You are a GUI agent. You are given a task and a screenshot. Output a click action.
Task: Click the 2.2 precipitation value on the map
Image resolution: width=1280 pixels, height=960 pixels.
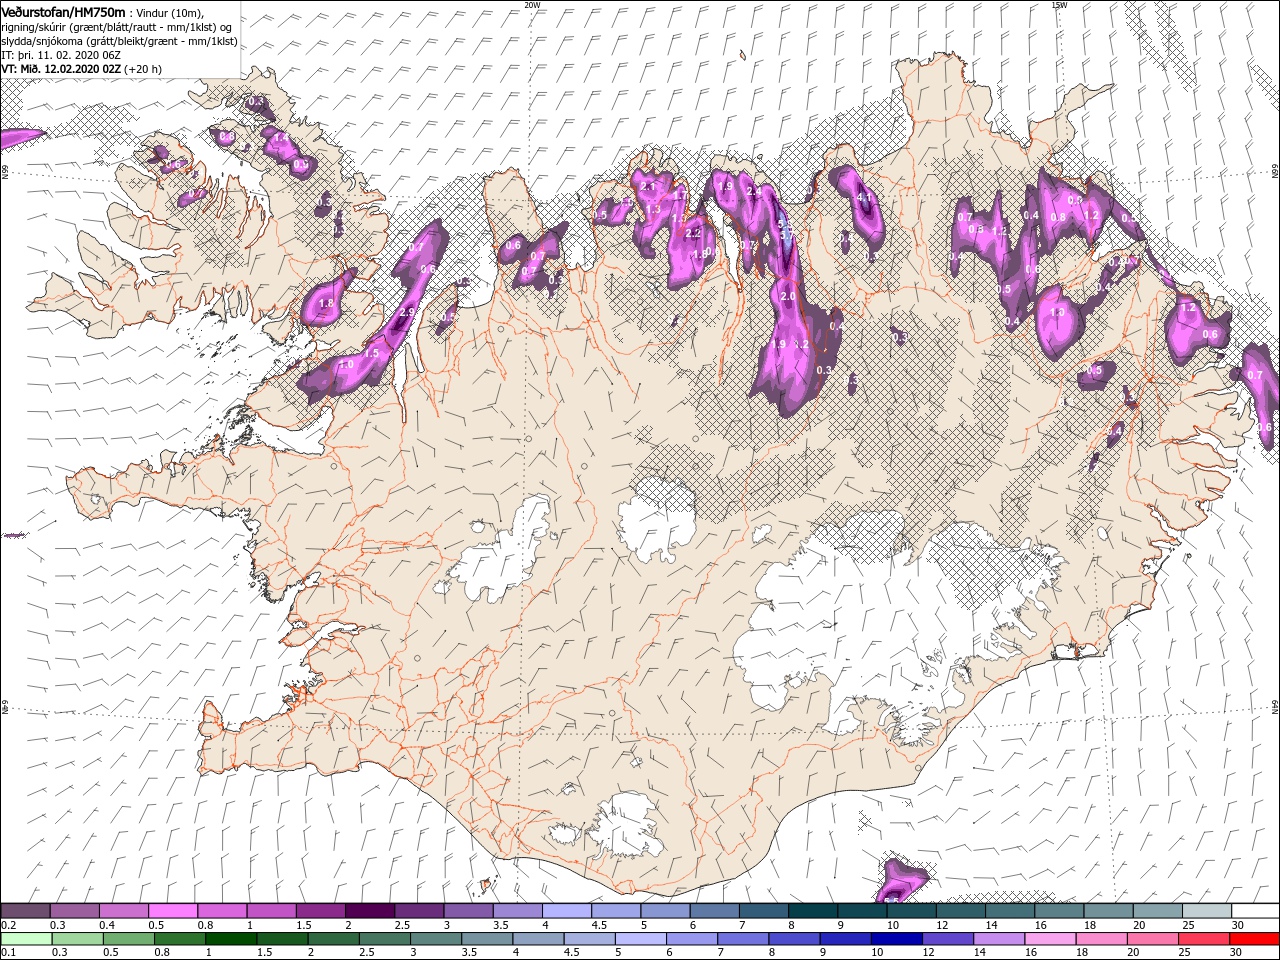click(x=692, y=233)
